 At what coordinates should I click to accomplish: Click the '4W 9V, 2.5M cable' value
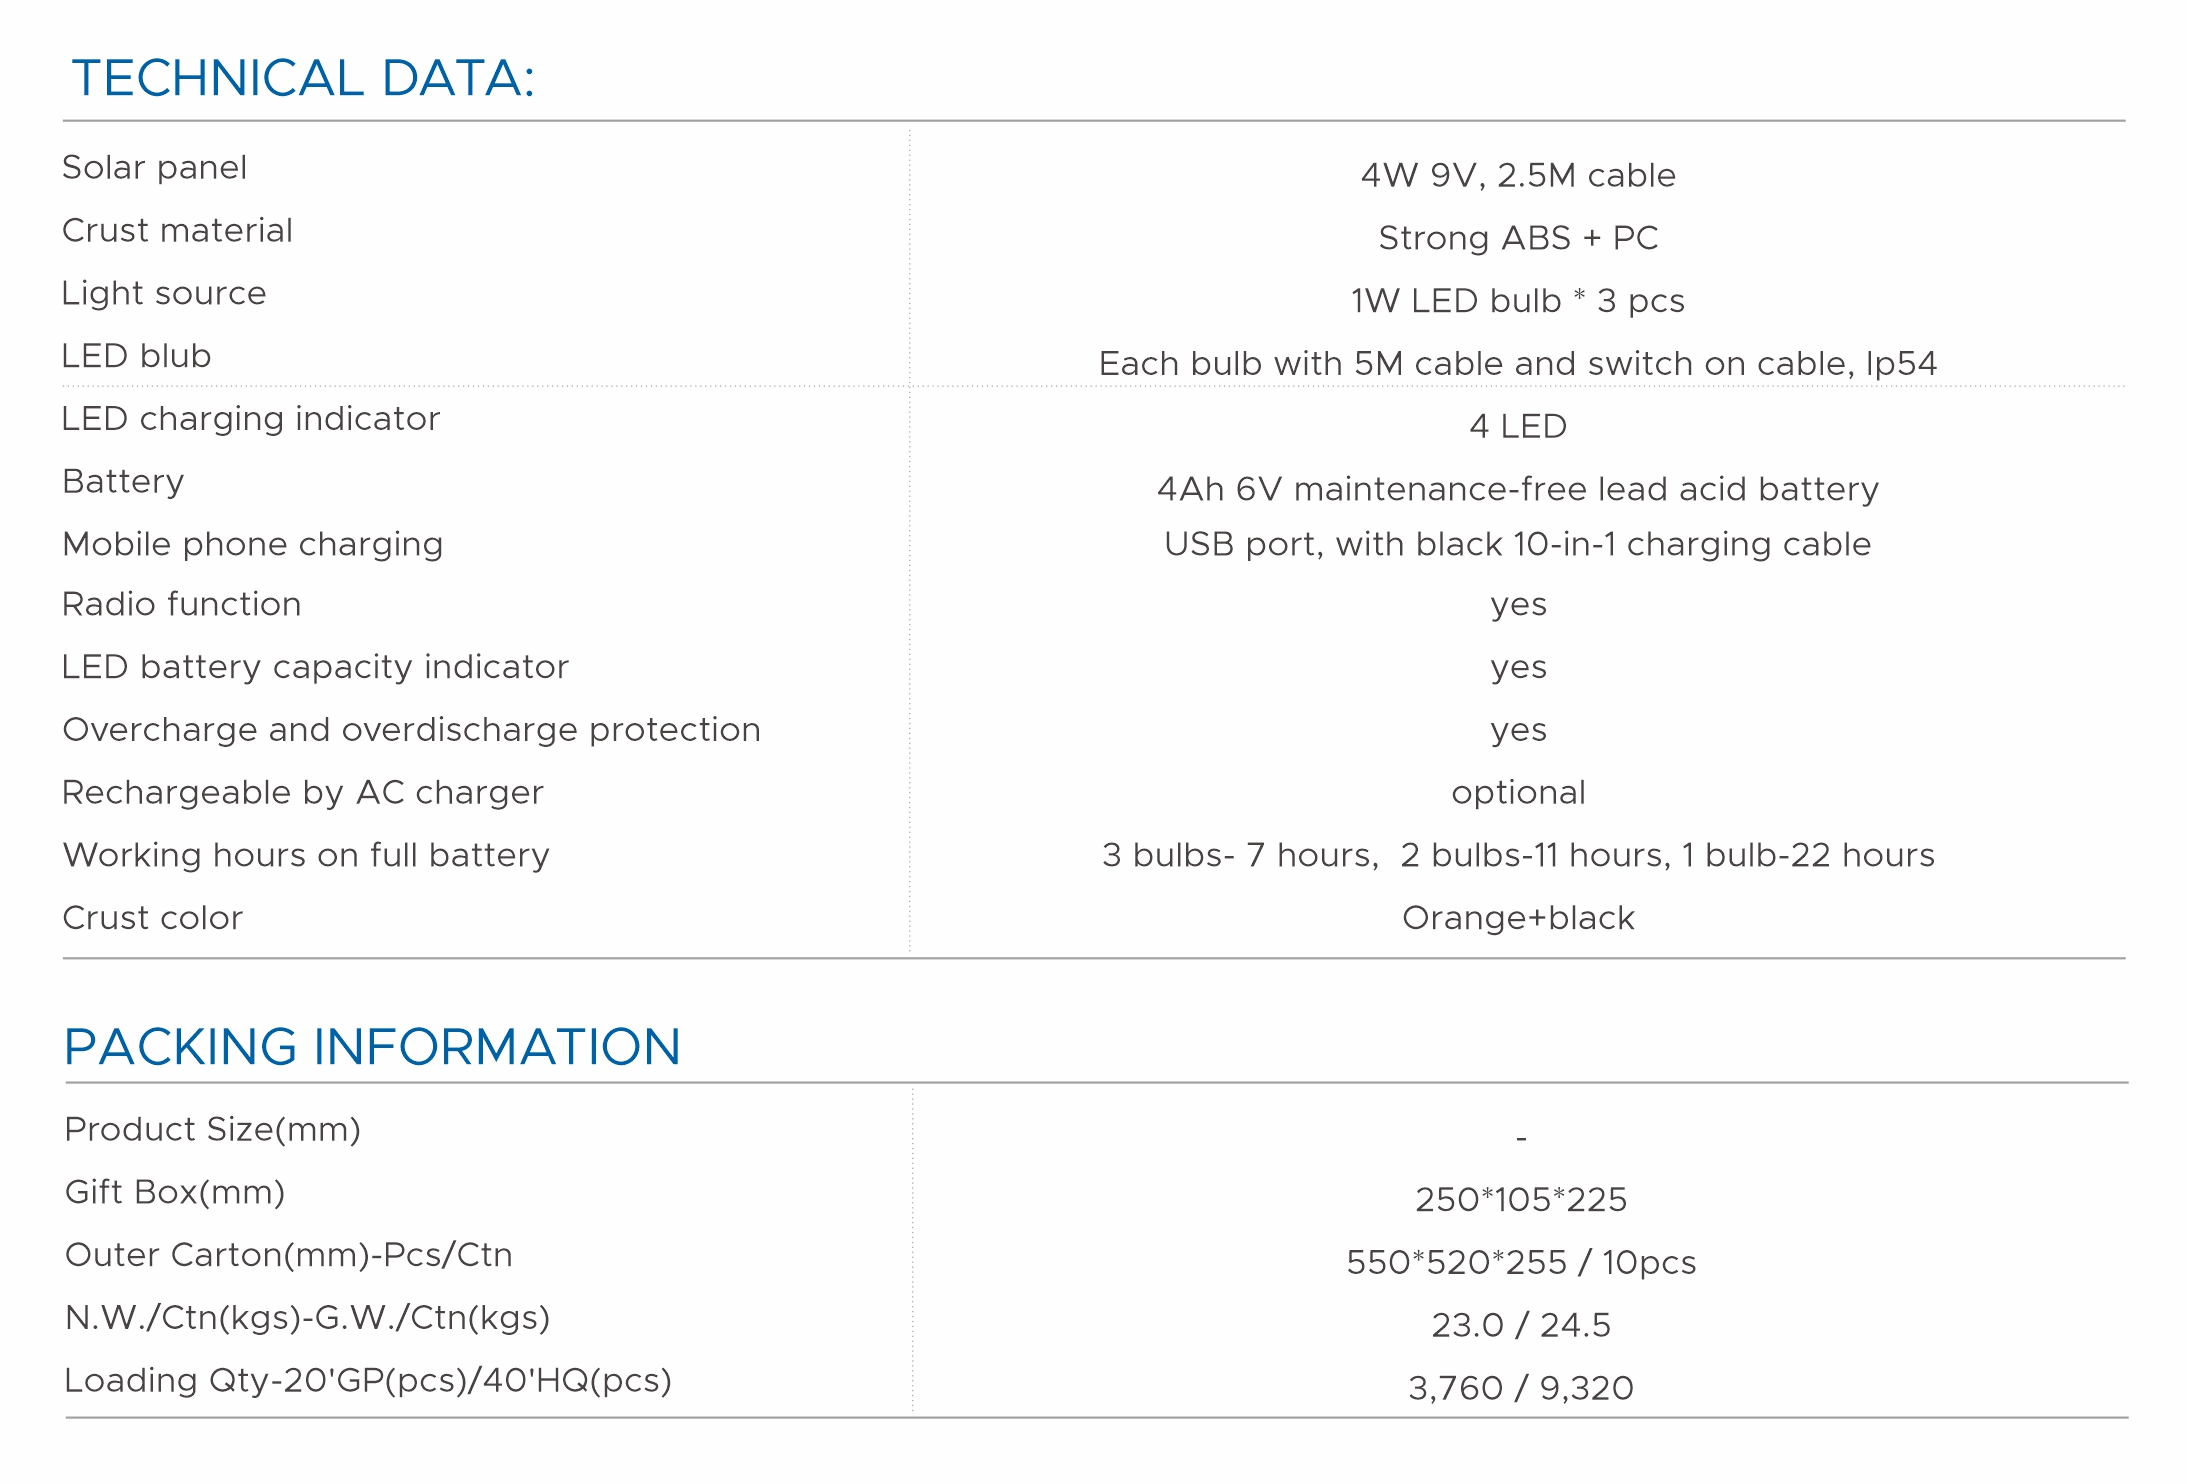(1517, 175)
